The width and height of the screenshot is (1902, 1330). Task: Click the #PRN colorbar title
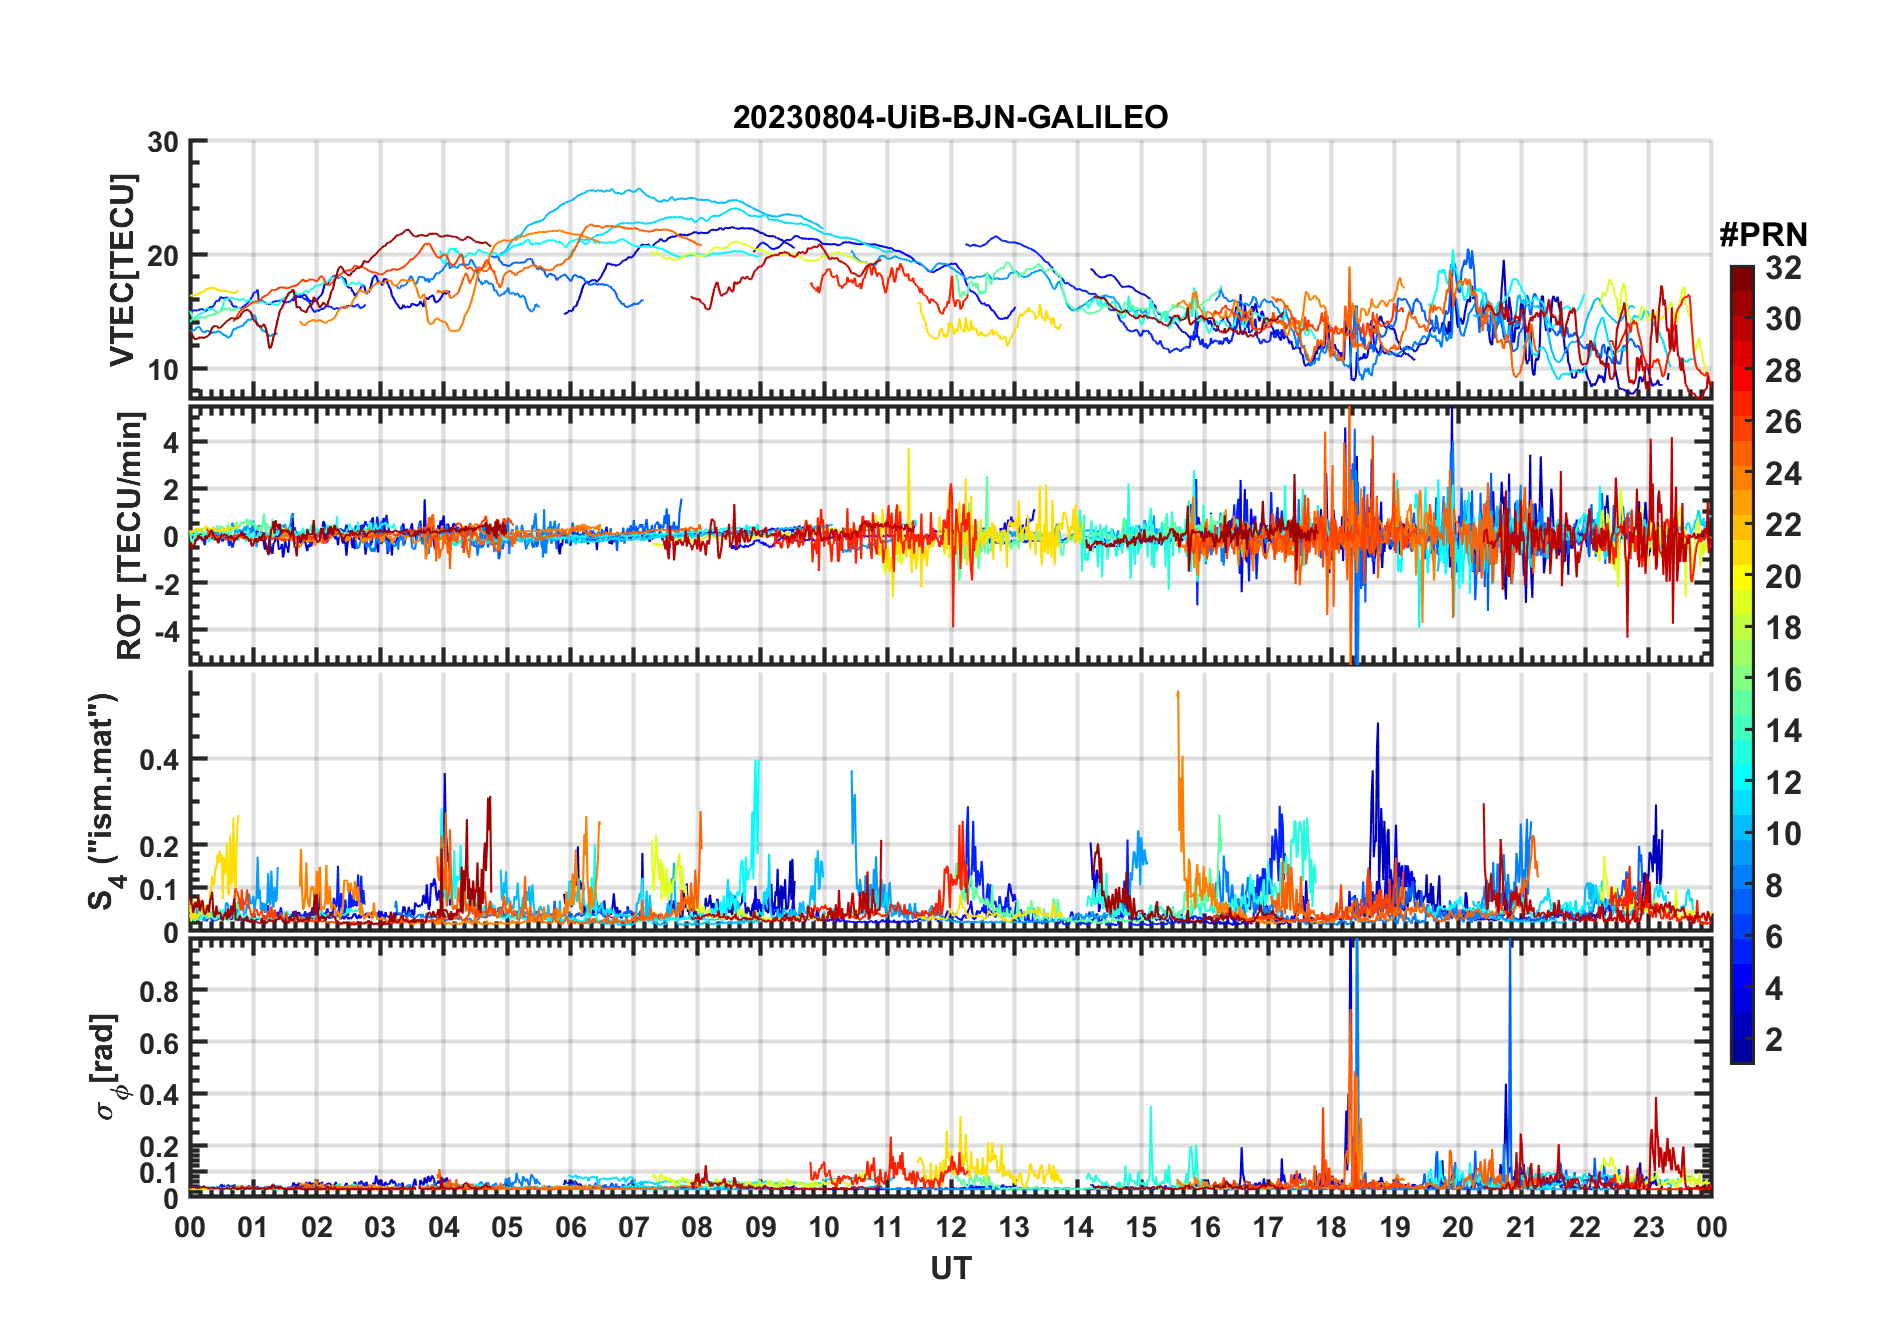tap(1763, 235)
